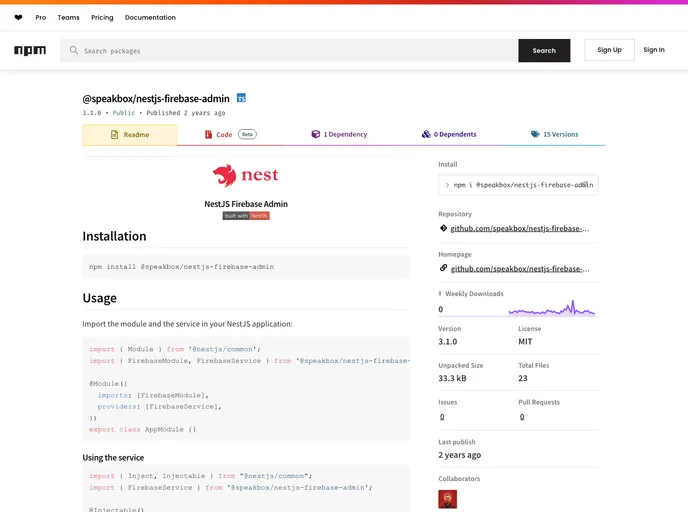This screenshot has height=512, width=688.
Task: Click the 'Using the service' heading
Action: [x=113, y=458]
